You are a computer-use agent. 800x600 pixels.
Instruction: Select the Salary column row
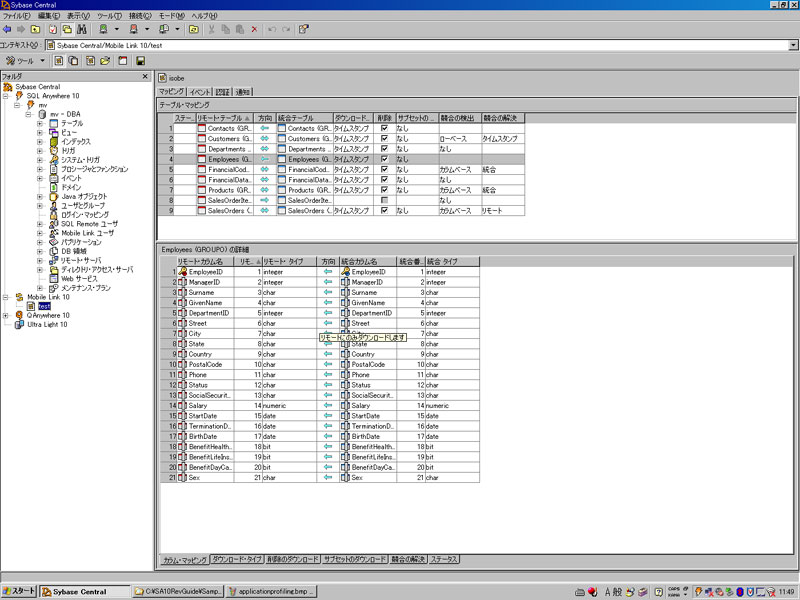pyautogui.click(x=319, y=406)
